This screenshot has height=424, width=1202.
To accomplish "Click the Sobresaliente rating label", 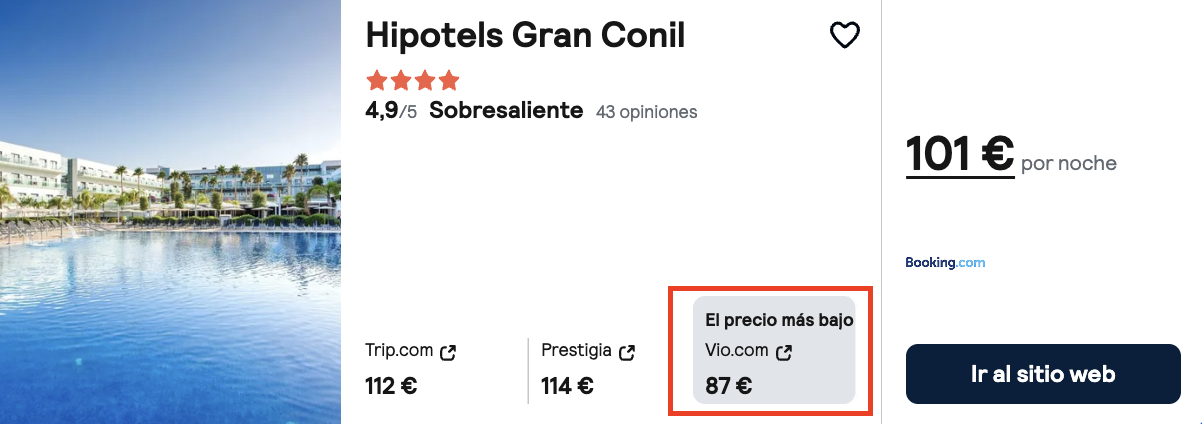I will pos(506,111).
